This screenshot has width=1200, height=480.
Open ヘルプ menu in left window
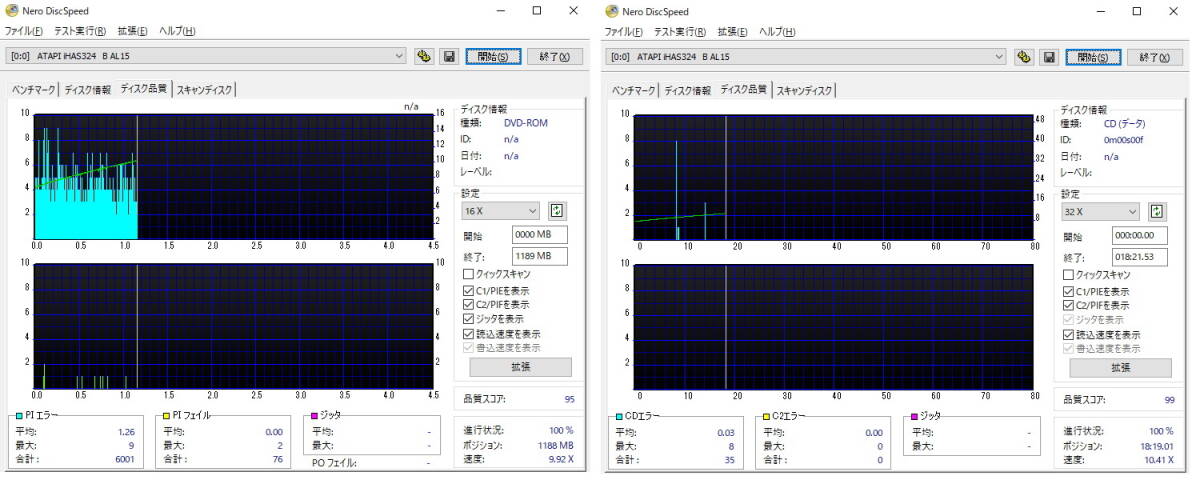coord(176,31)
